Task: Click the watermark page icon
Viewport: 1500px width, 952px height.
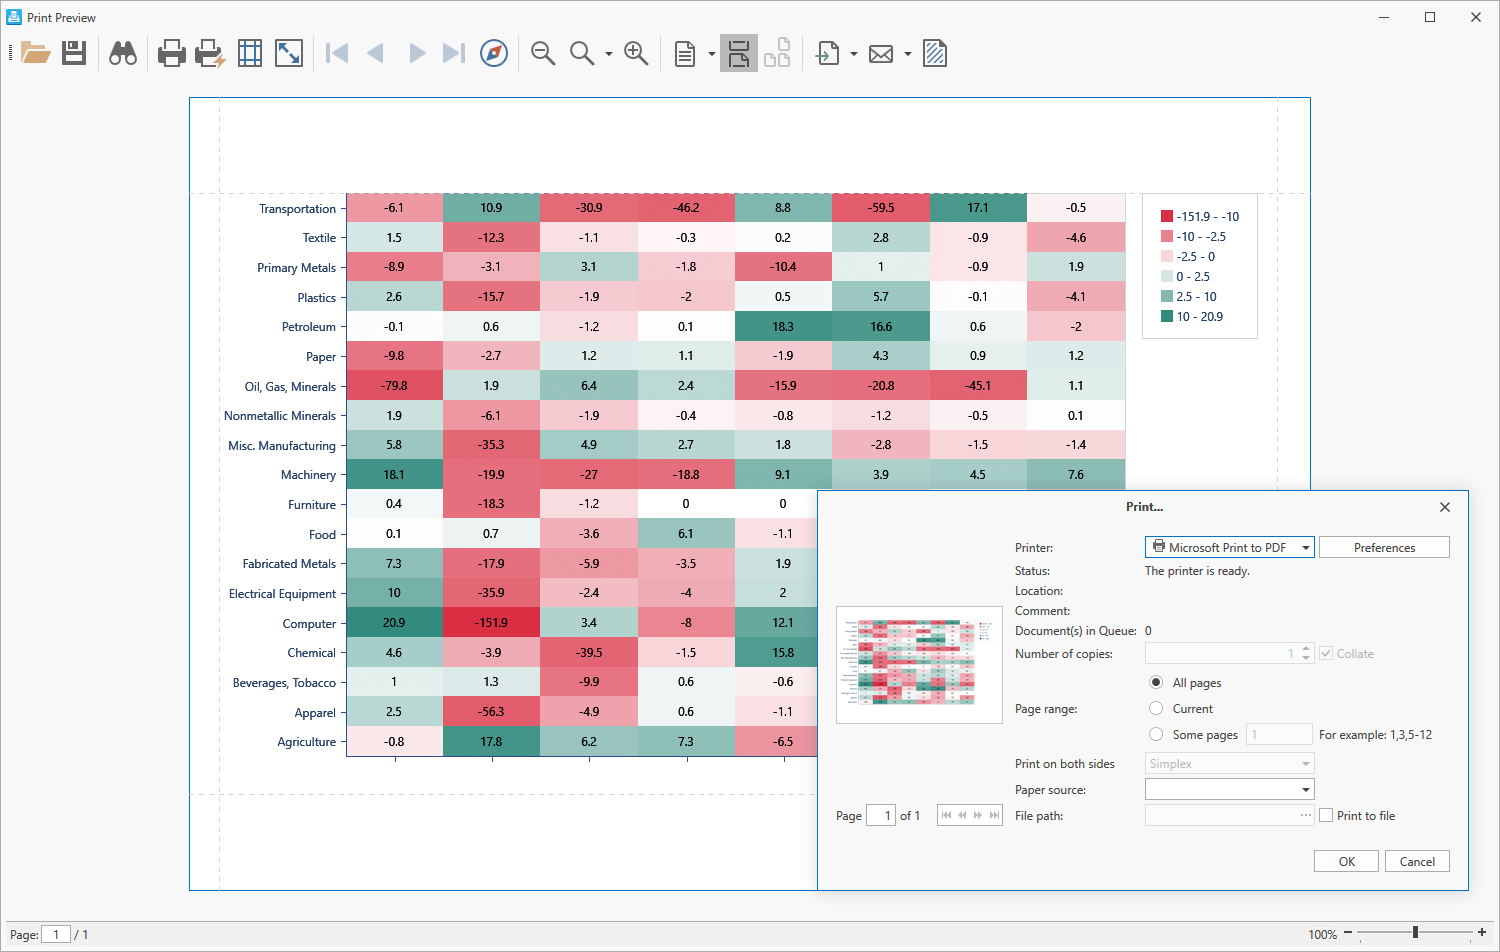Action: coord(935,53)
